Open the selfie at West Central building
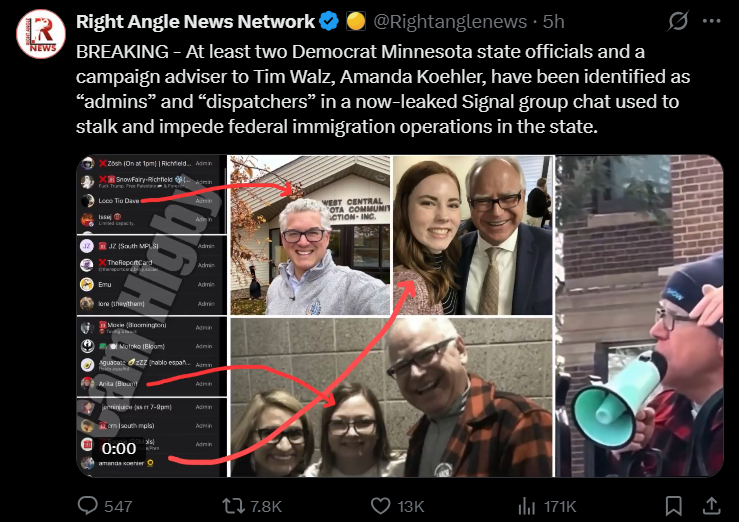The image size is (739, 522). [310, 235]
